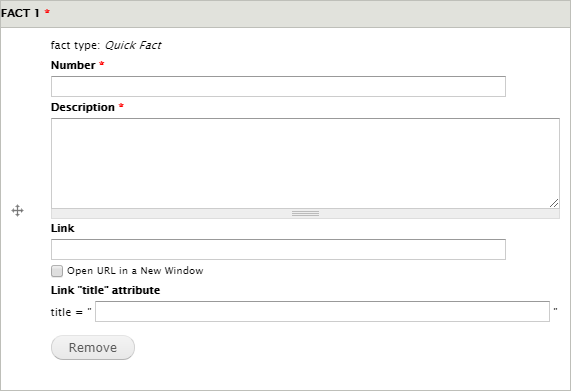The width and height of the screenshot is (571, 391).
Task: Click the "Open URL in a New Window" label text
Action: click(x=135, y=270)
